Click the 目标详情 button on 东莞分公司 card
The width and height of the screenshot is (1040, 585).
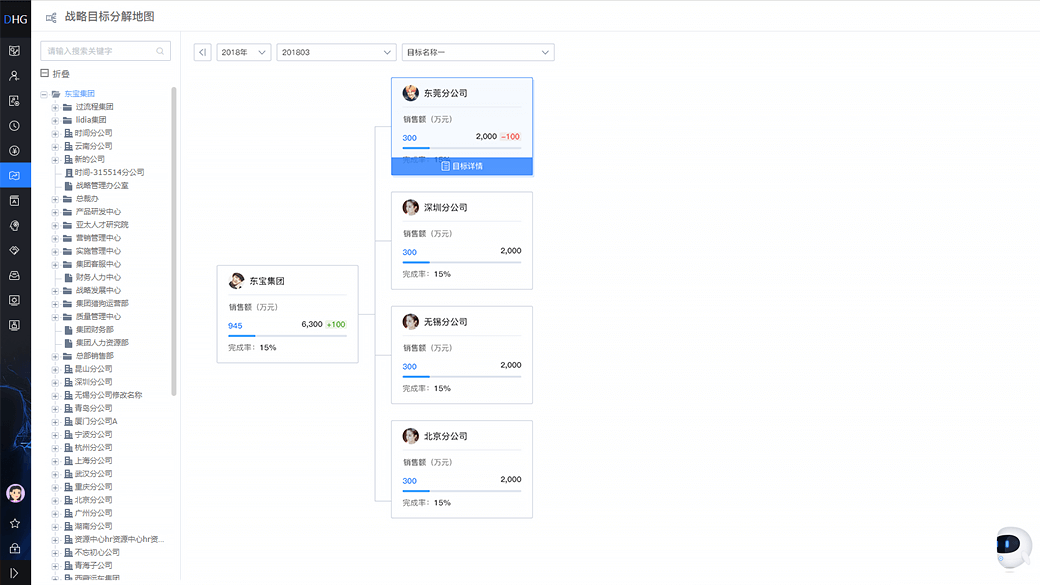click(x=462, y=166)
